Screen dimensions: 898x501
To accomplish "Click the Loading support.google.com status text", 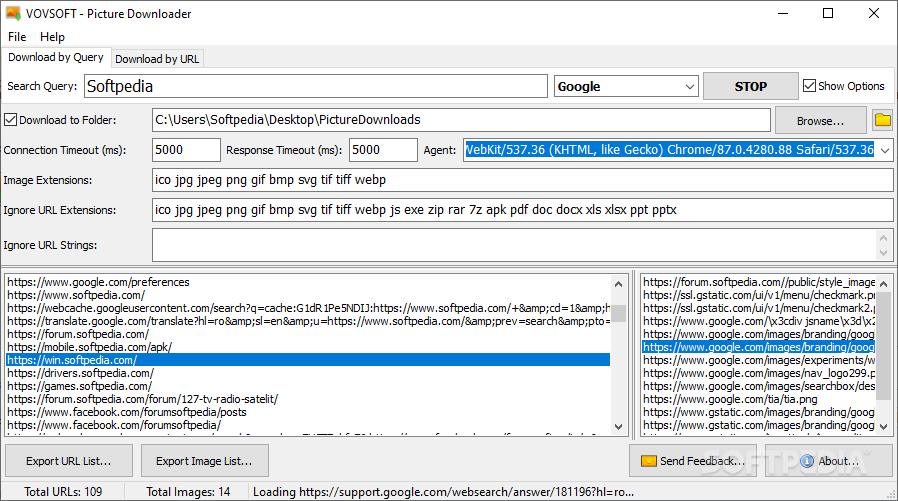I will click(443, 492).
